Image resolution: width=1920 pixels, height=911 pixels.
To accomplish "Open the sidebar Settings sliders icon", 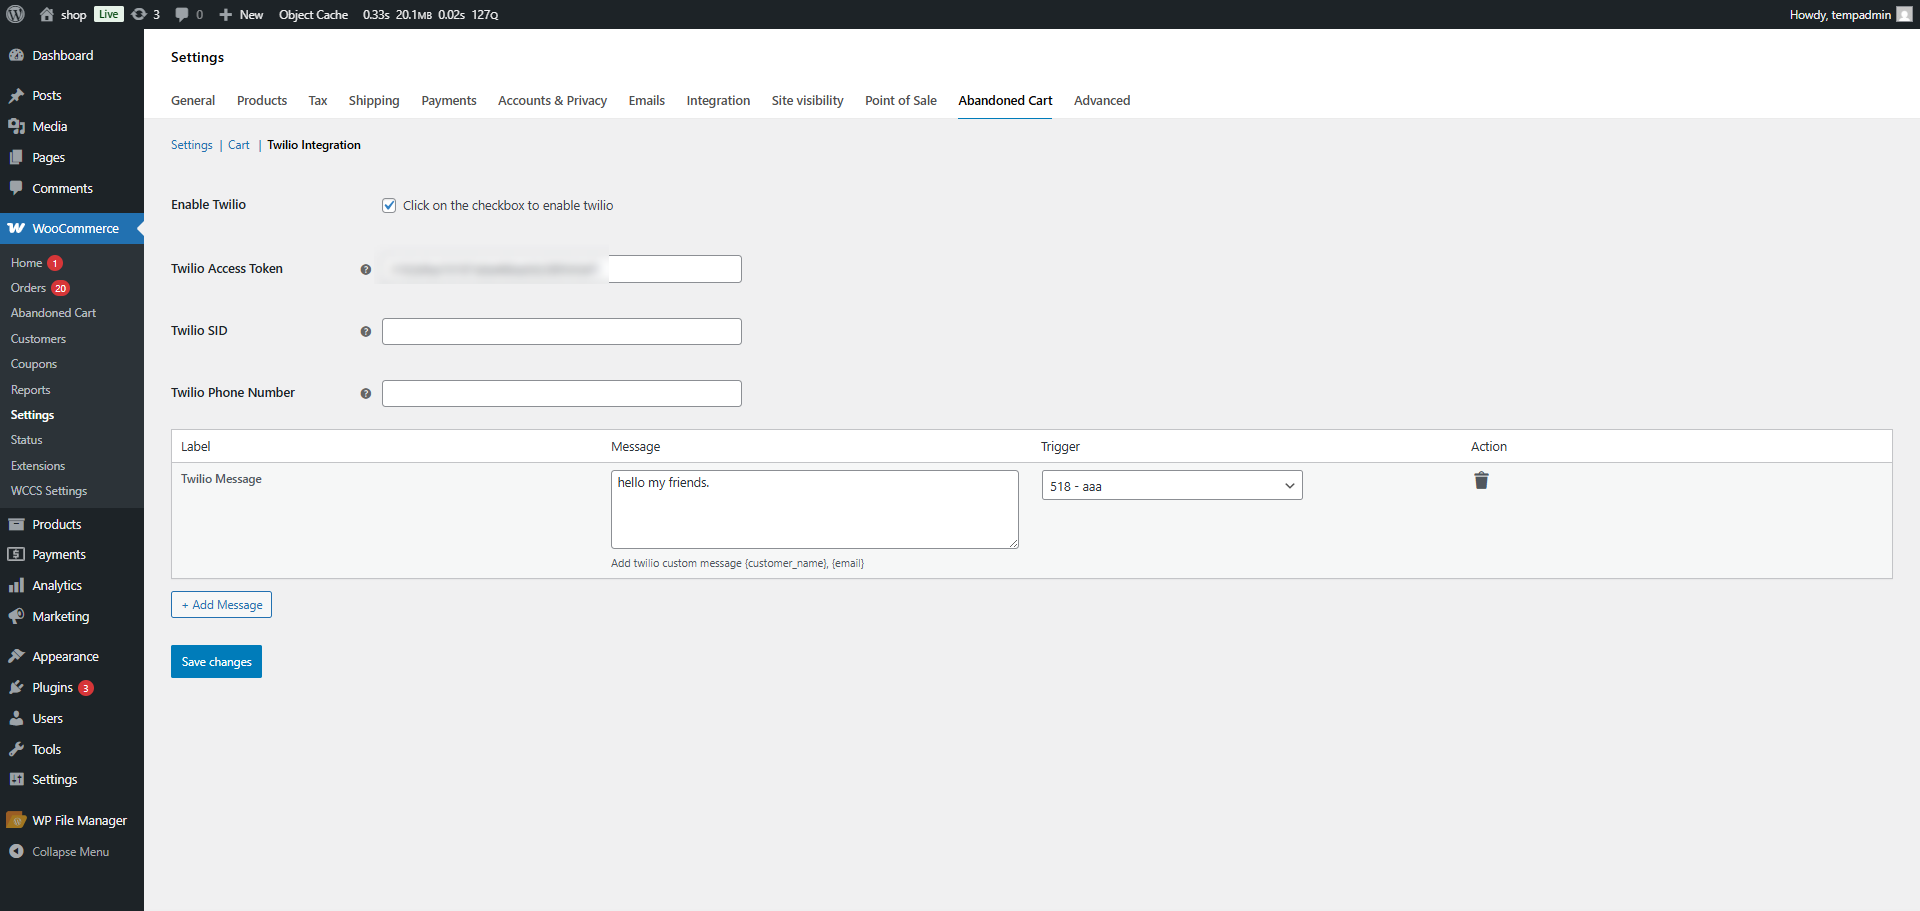I will (16, 779).
